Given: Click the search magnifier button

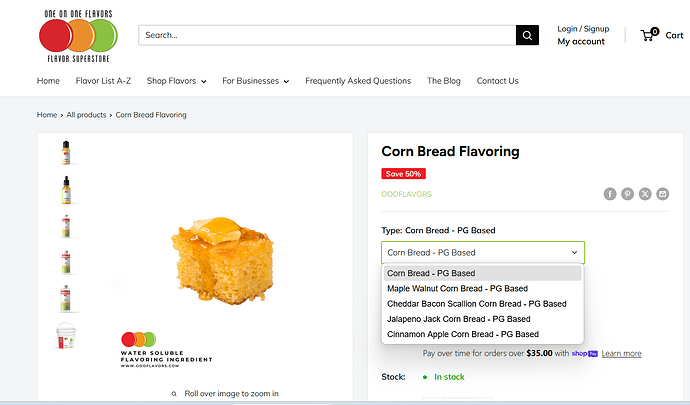Looking at the screenshot, I should 527,35.
